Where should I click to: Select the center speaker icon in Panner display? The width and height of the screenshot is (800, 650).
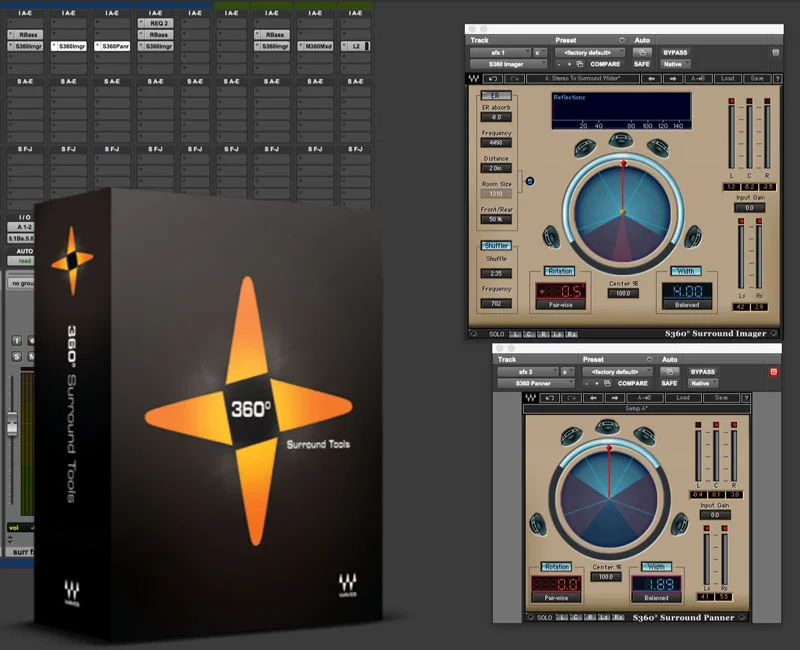point(608,426)
